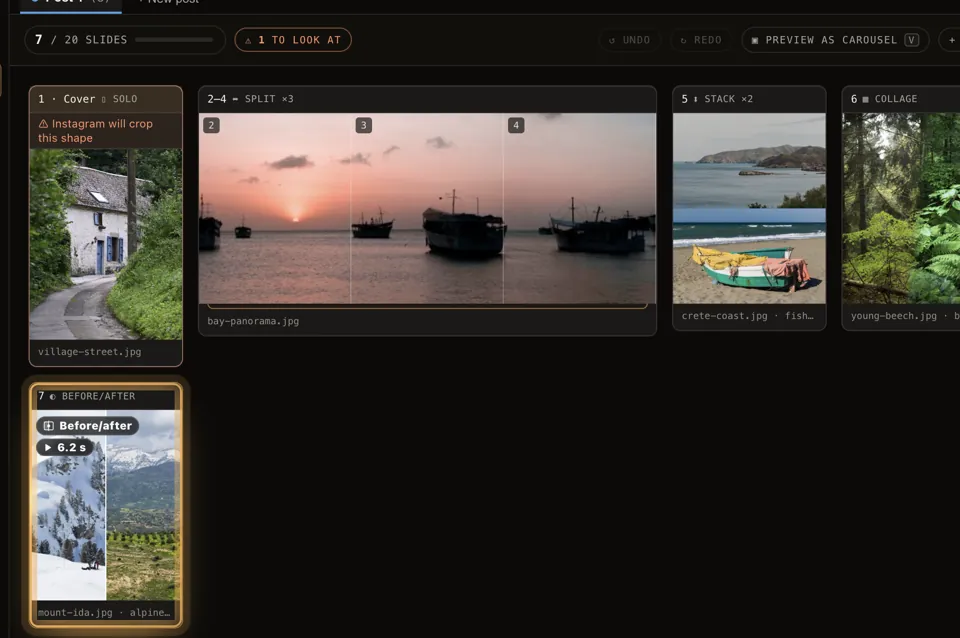Click the orange bar under the panorama
The width and height of the screenshot is (960, 638).
427,306
